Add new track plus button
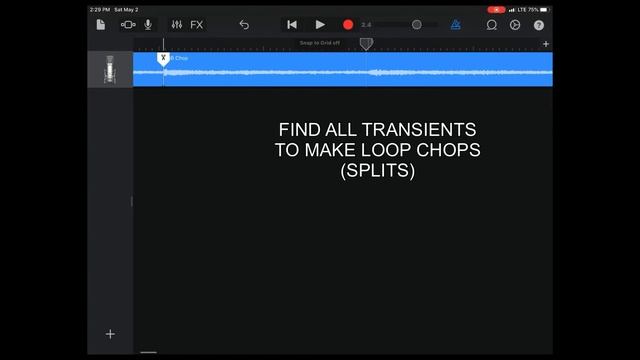 (110, 334)
